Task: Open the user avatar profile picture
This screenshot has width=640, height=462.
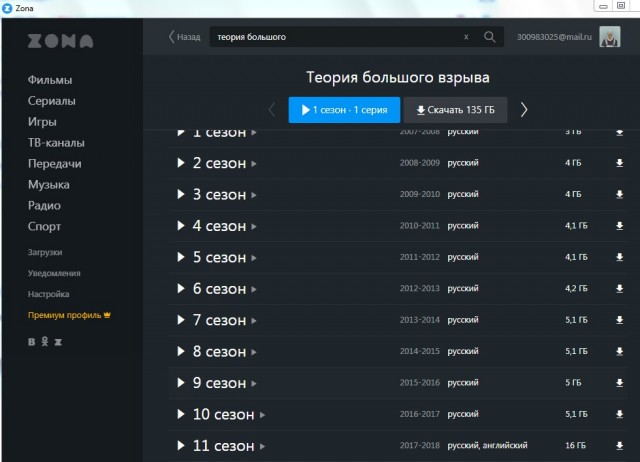Action: [610, 37]
